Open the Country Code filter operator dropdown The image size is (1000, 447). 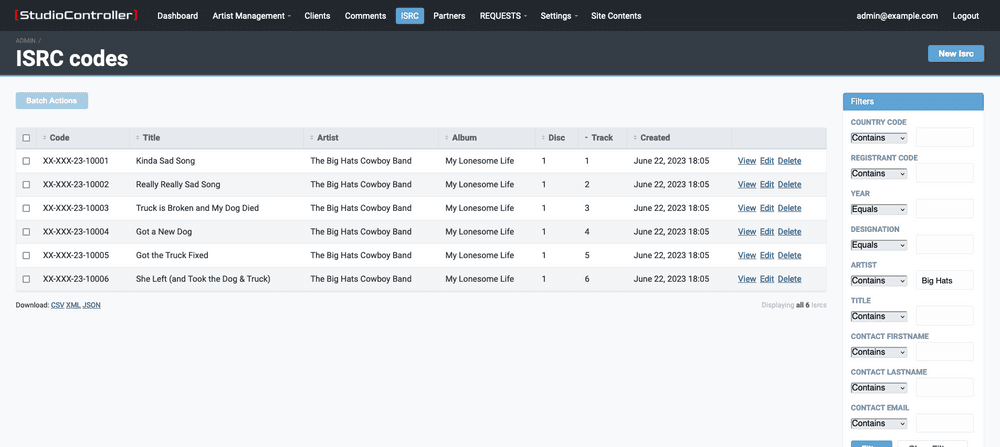[879, 137]
